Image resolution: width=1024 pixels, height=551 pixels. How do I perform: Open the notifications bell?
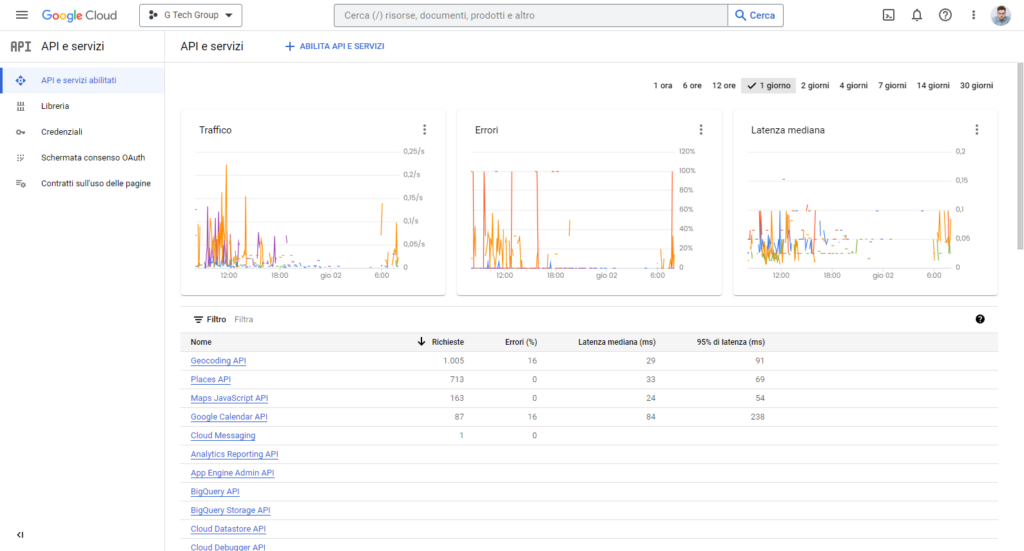click(917, 15)
